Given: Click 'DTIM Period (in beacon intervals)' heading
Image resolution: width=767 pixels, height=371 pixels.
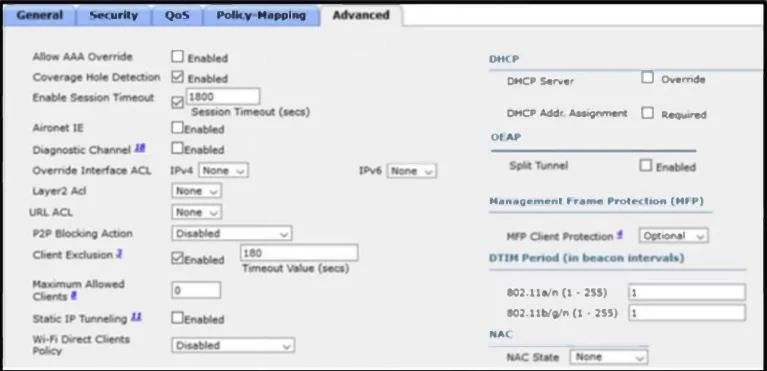Looking at the screenshot, I should click(587, 258).
